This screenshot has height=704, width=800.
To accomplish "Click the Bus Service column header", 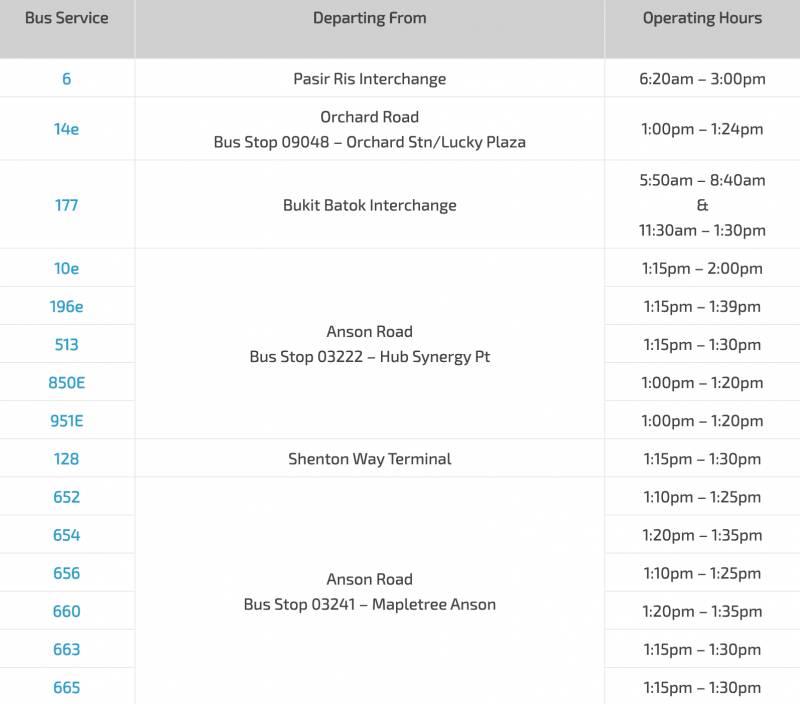I will (x=66, y=18).
